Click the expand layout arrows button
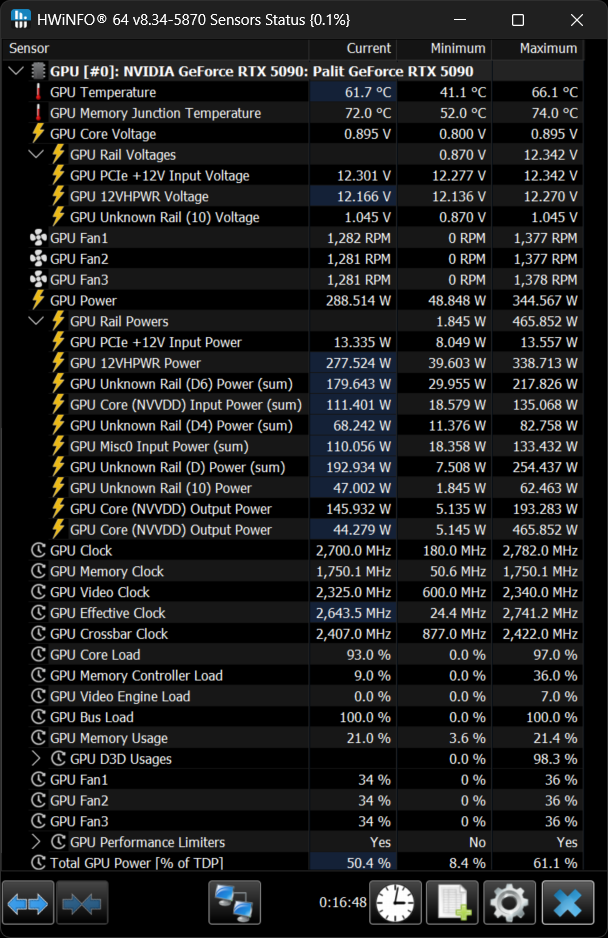 tap(28, 903)
